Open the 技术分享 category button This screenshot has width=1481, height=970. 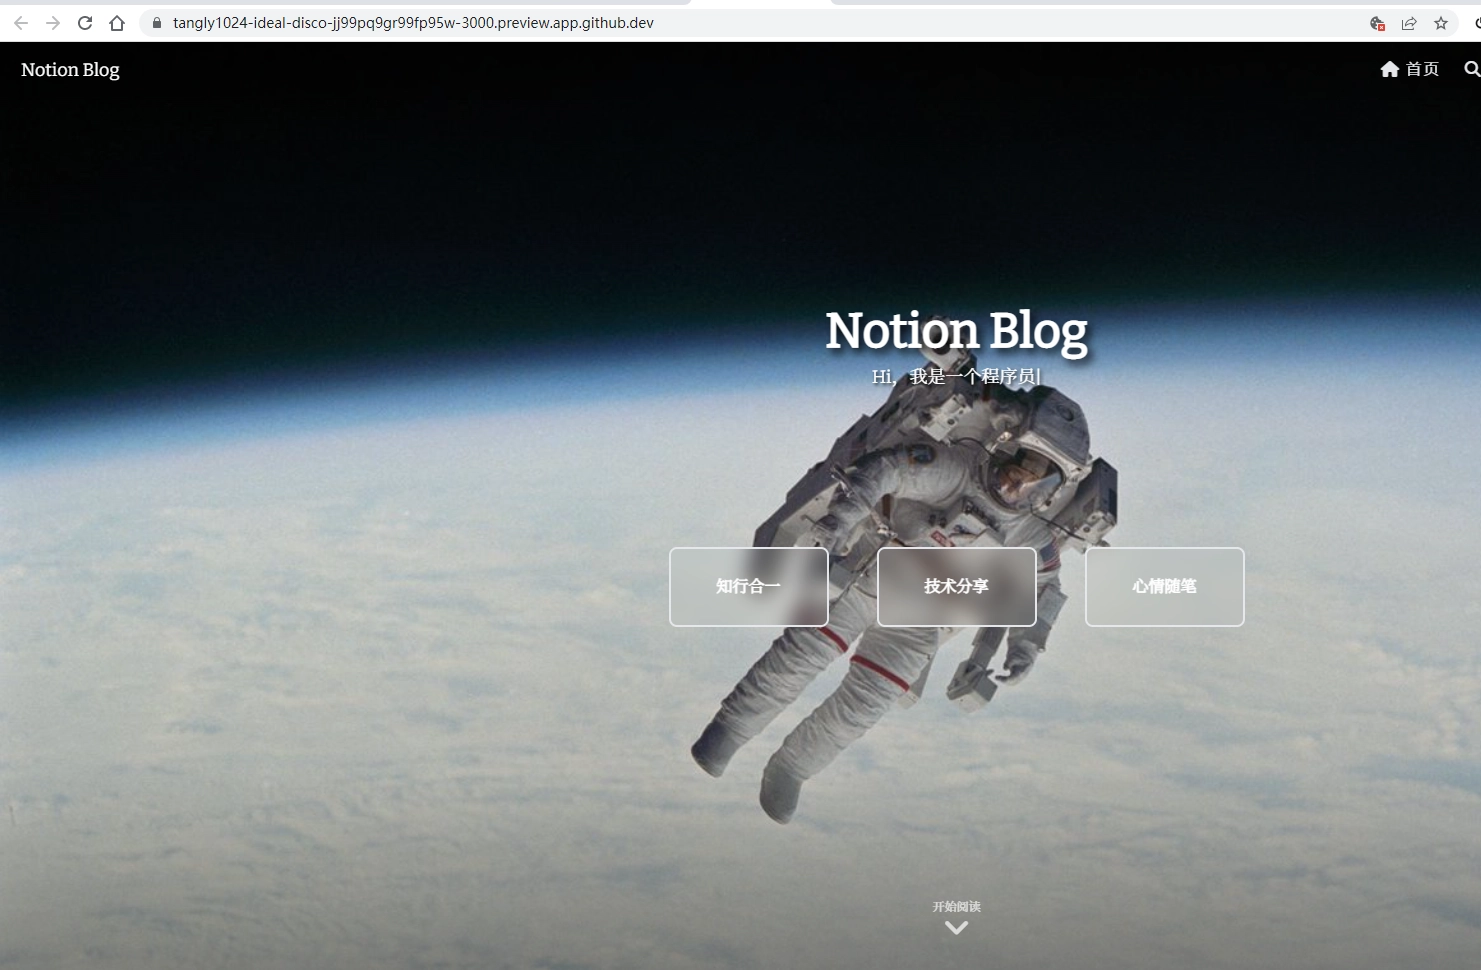957,587
